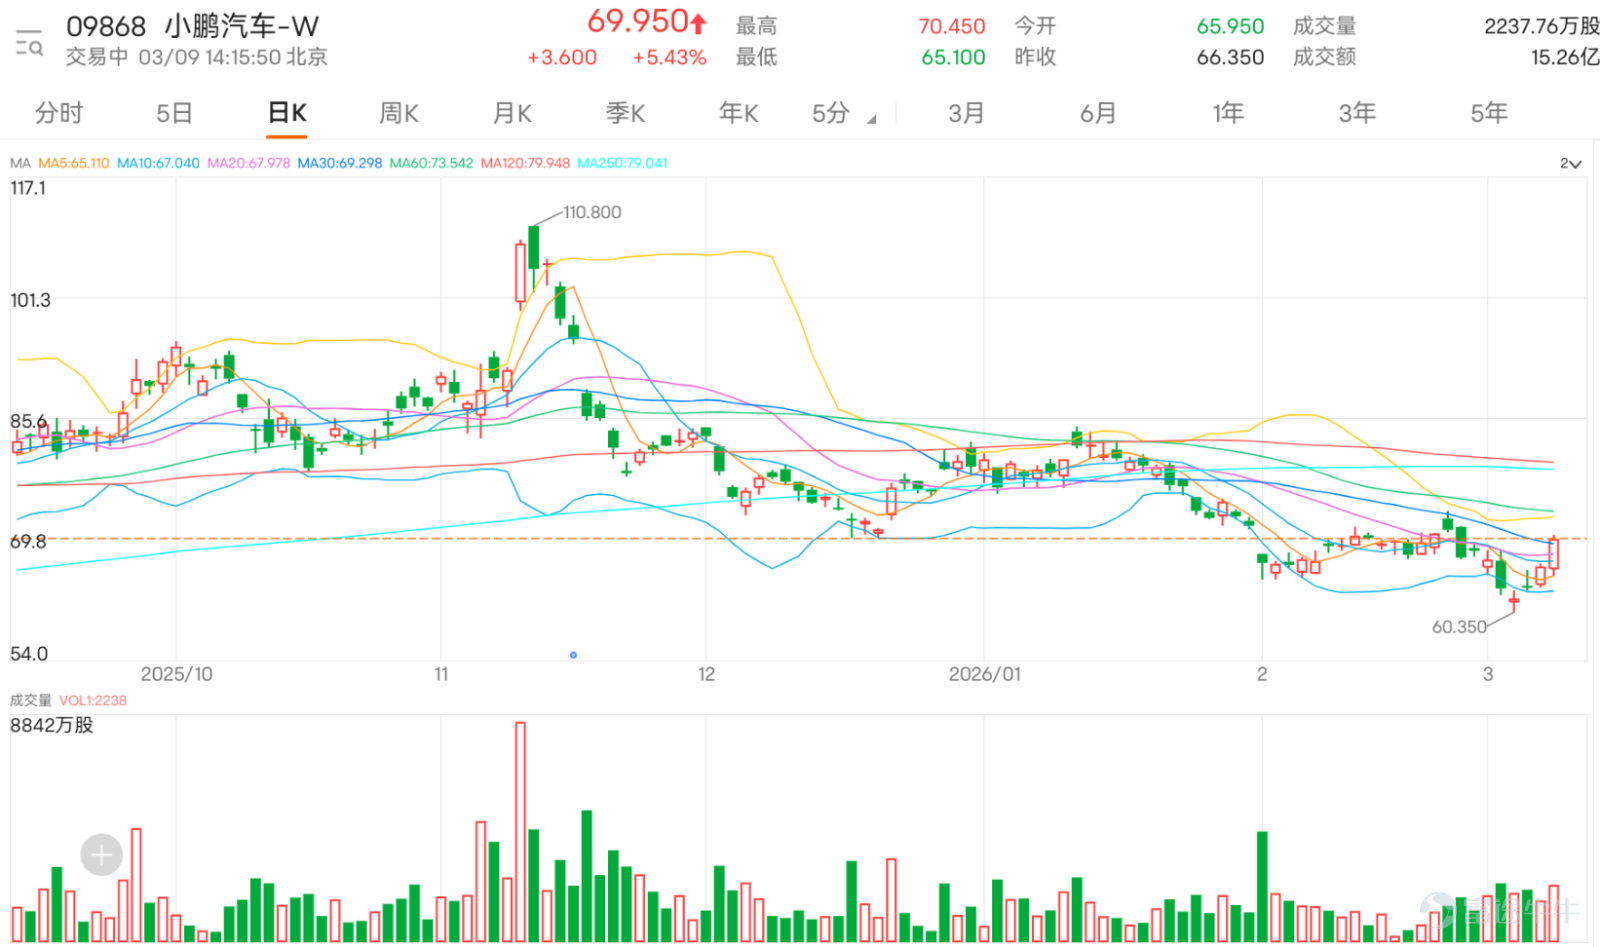Open the stock search list icon
The width and height of the screenshot is (1600, 947).
tap(29, 42)
